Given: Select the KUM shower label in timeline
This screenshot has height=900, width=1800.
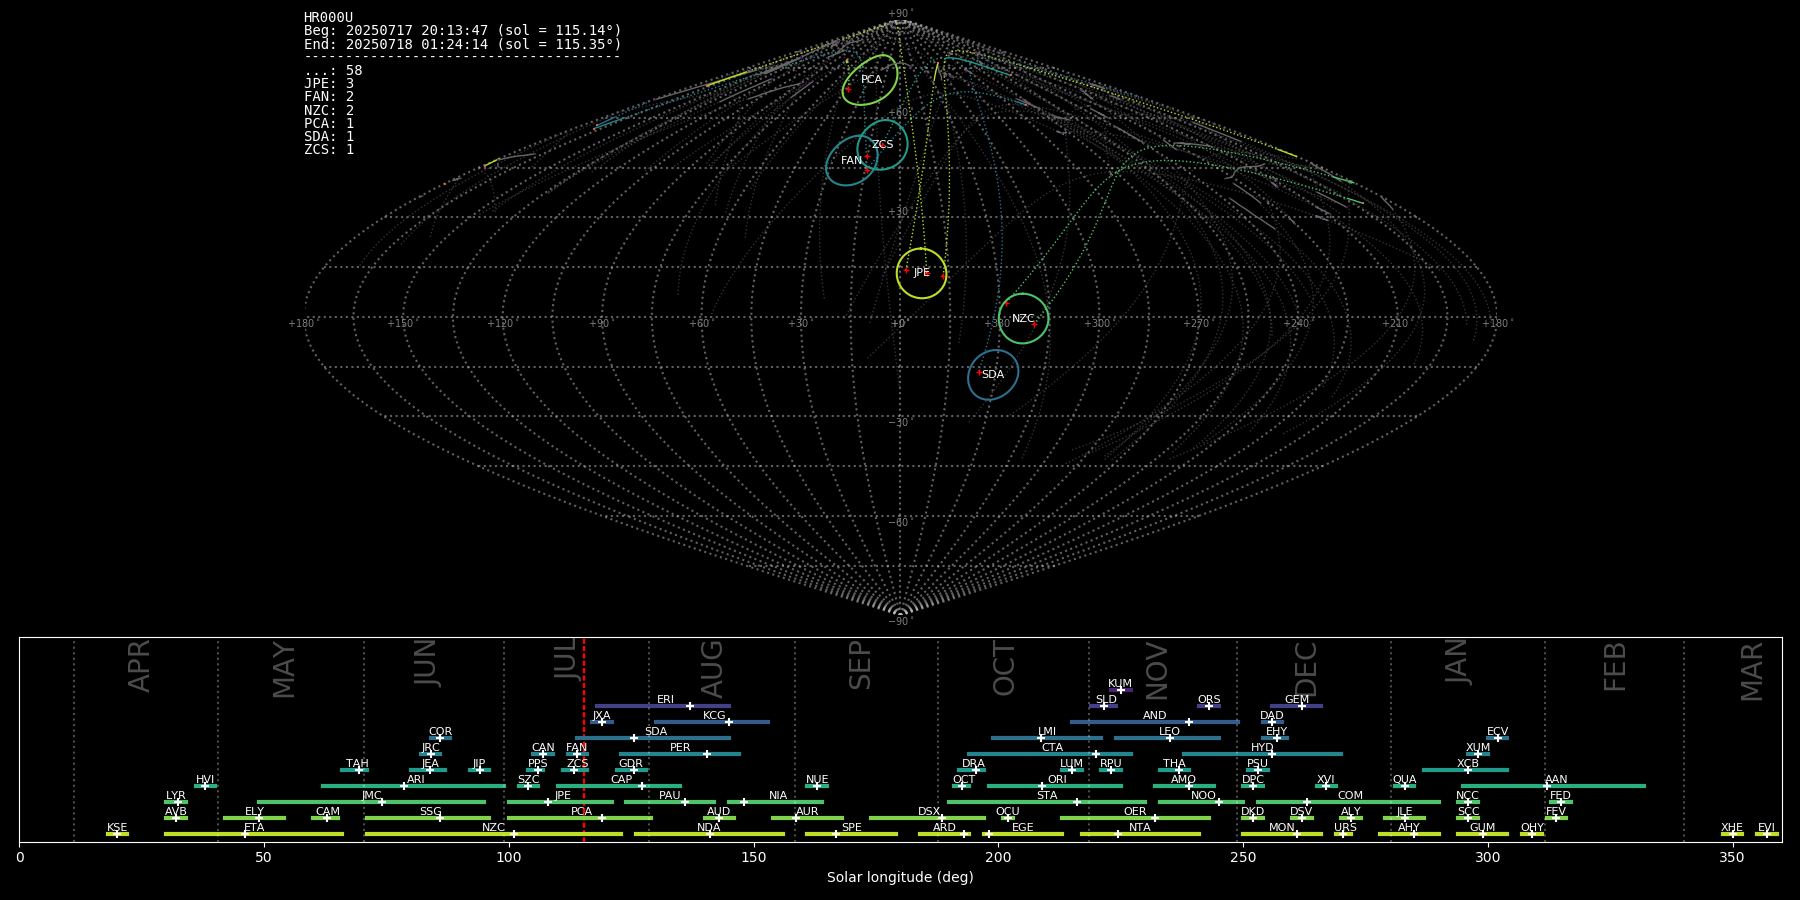Looking at the screenshot, I should click(x=1120, y=684).
